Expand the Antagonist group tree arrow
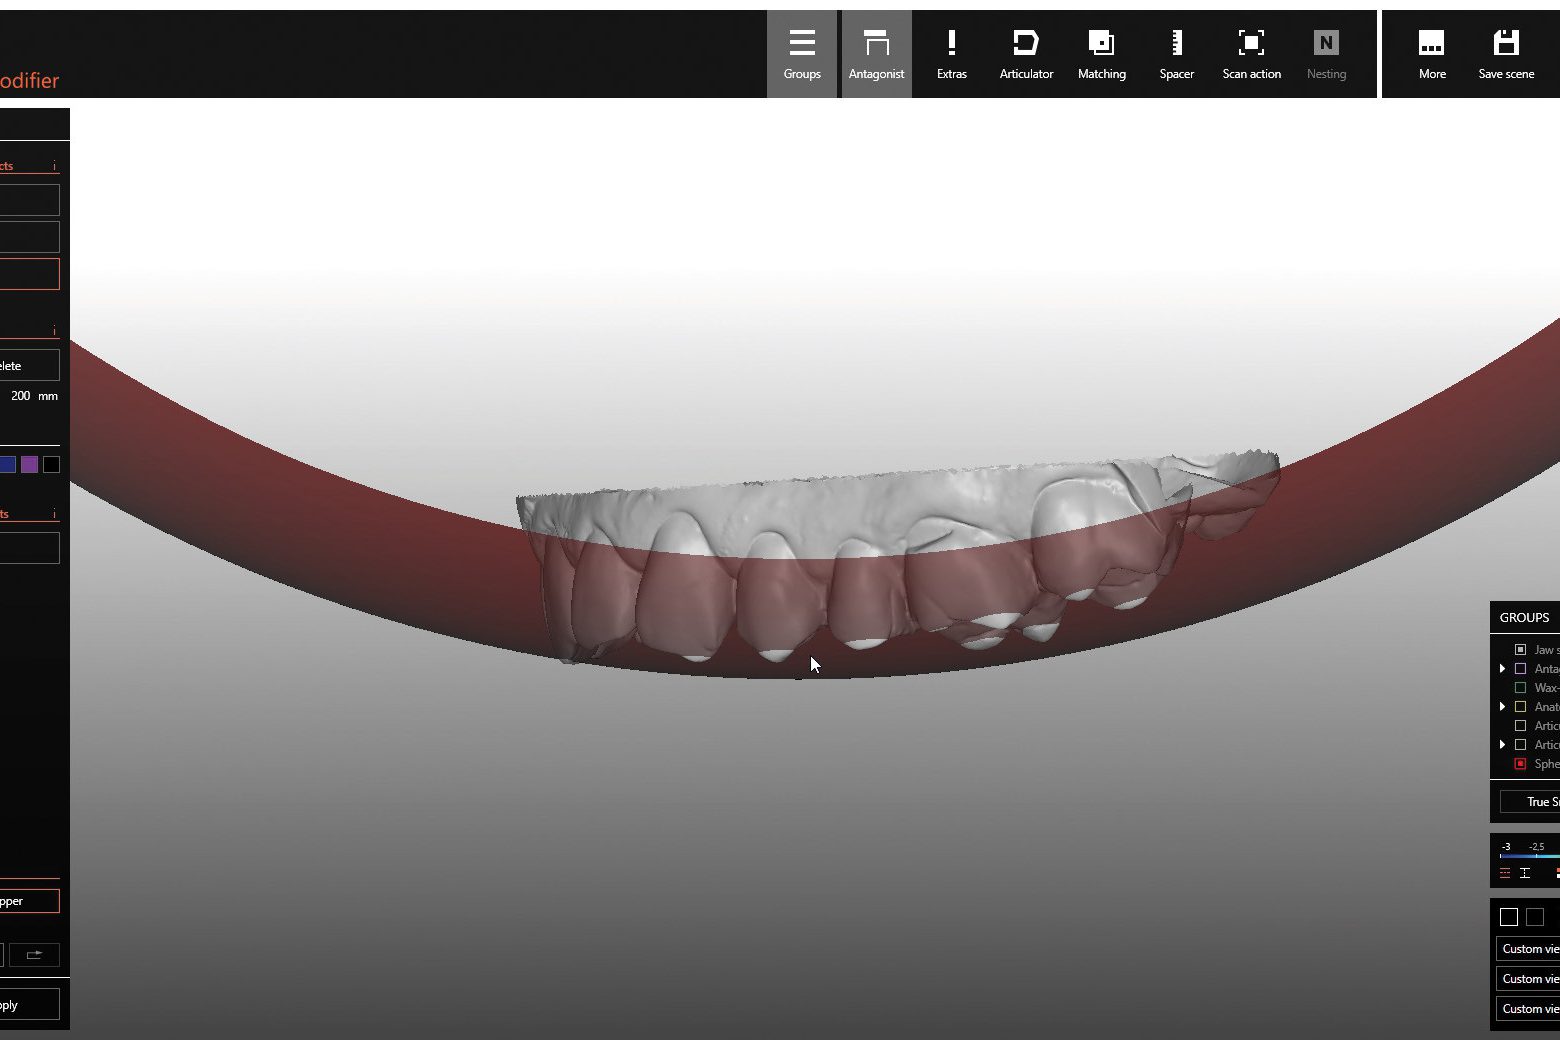 tap(1502, 669)
